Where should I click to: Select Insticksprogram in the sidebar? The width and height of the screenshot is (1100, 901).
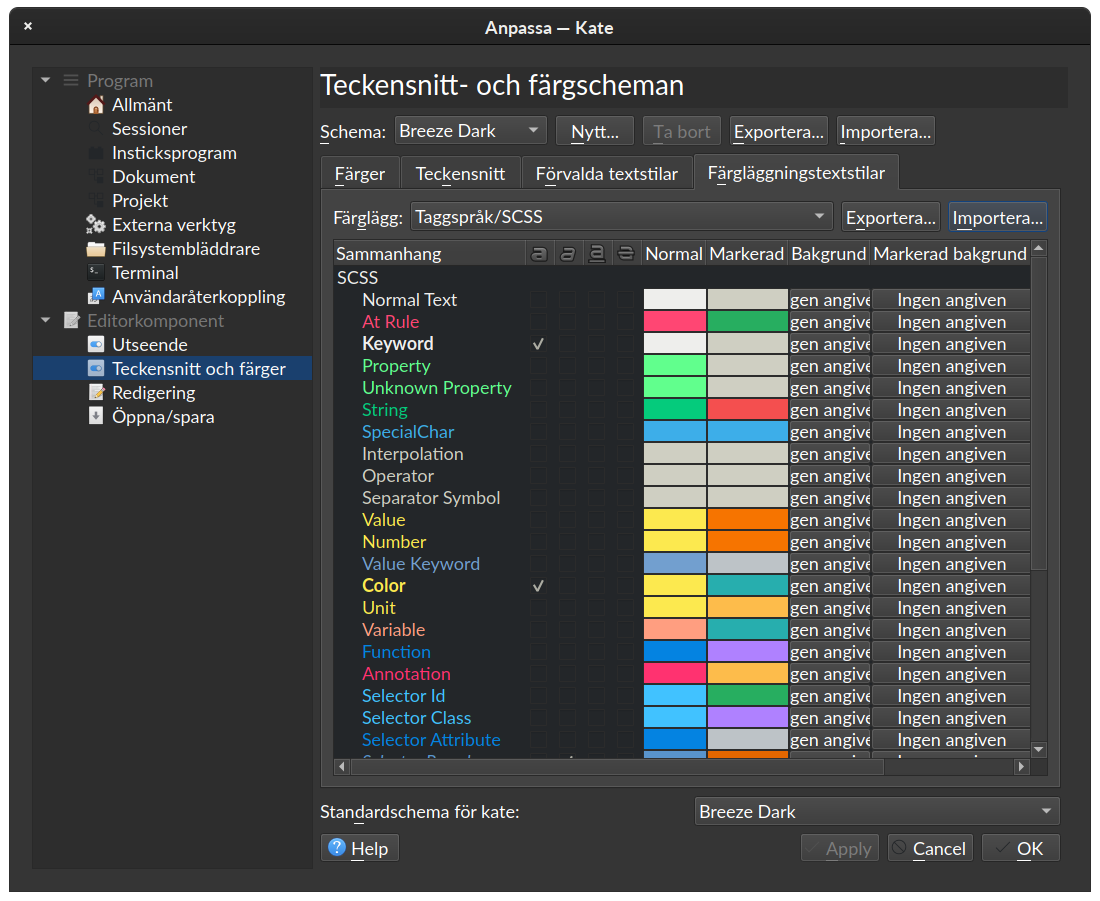(x=174, y=153)
